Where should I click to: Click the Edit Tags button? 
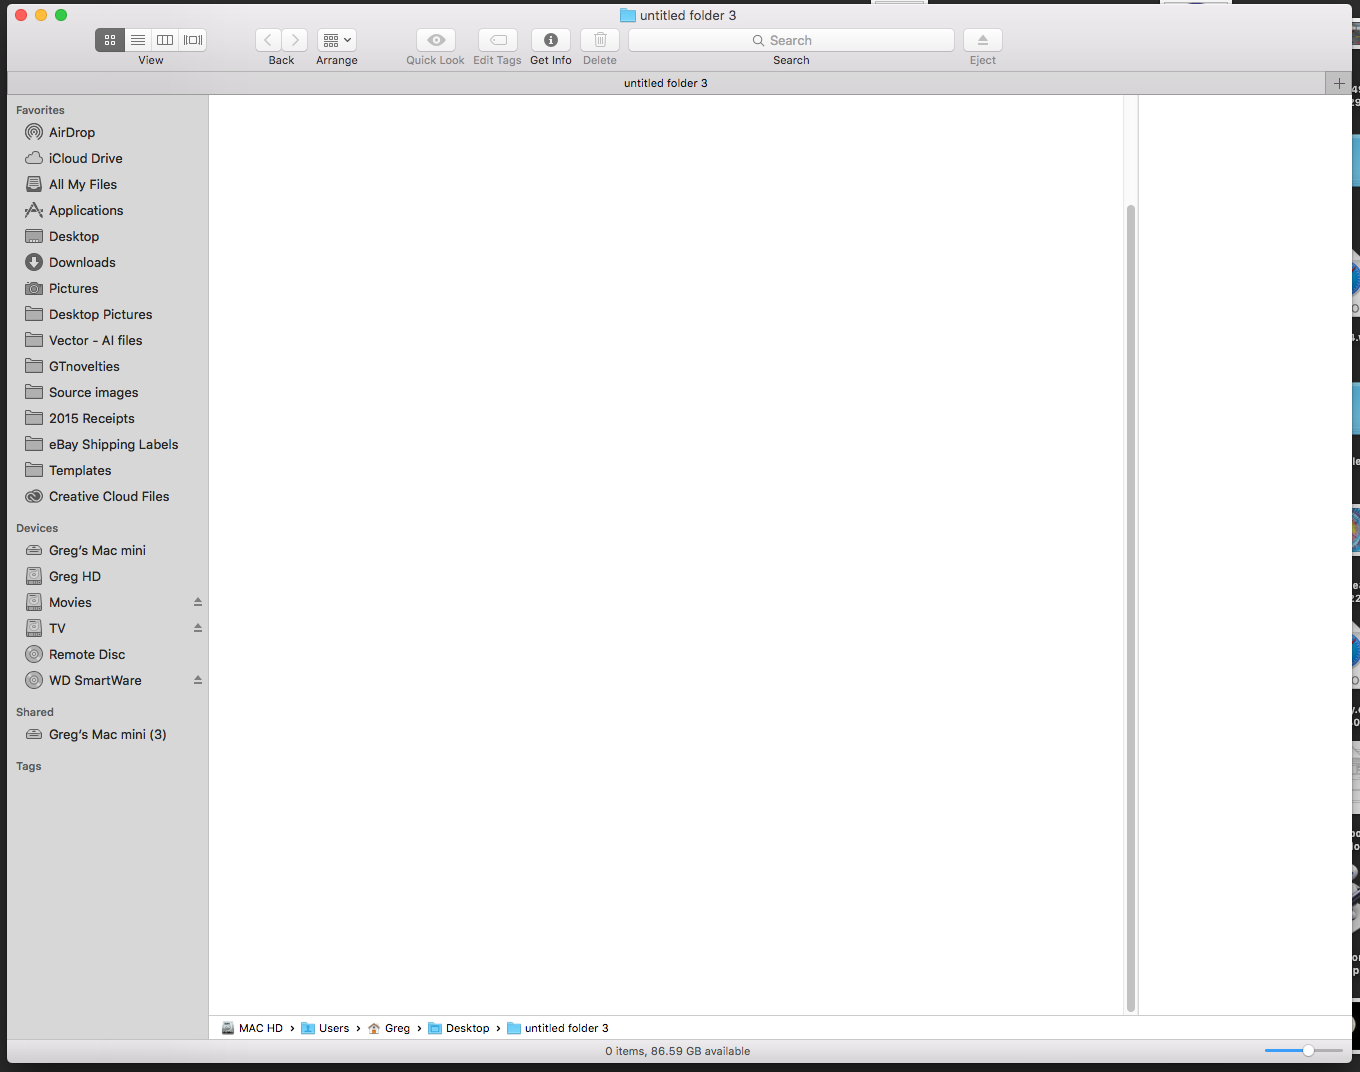pyautogui.click(x=498, y=40)
